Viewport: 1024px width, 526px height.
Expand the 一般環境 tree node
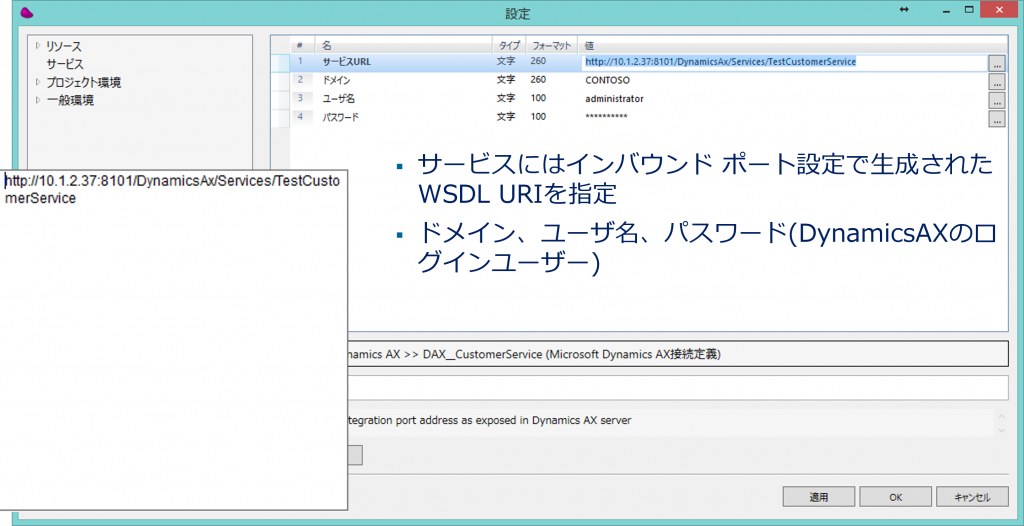pos(38,100)
